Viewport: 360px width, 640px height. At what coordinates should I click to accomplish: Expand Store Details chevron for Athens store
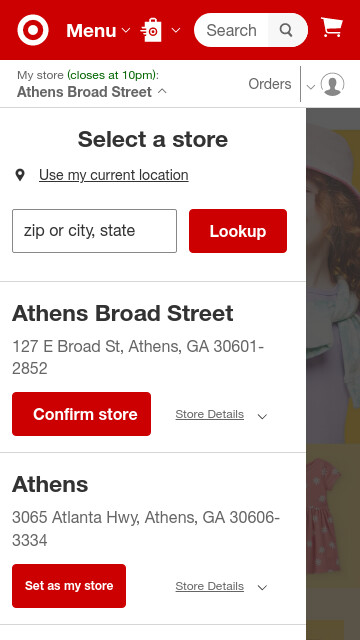point(262,588)
